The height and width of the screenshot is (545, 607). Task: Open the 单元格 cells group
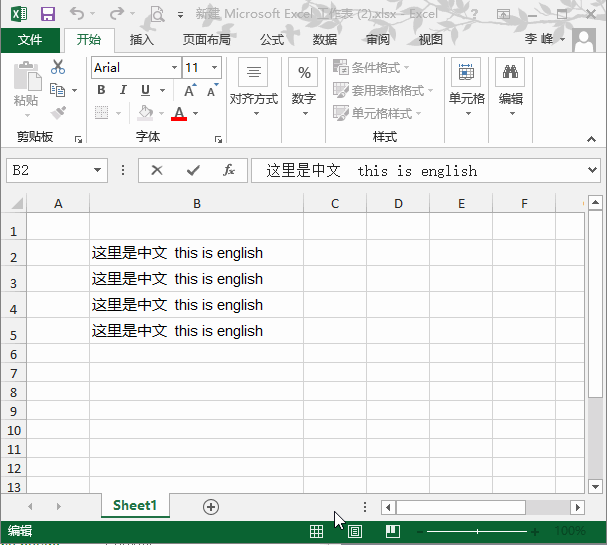[x=466, y=87]
